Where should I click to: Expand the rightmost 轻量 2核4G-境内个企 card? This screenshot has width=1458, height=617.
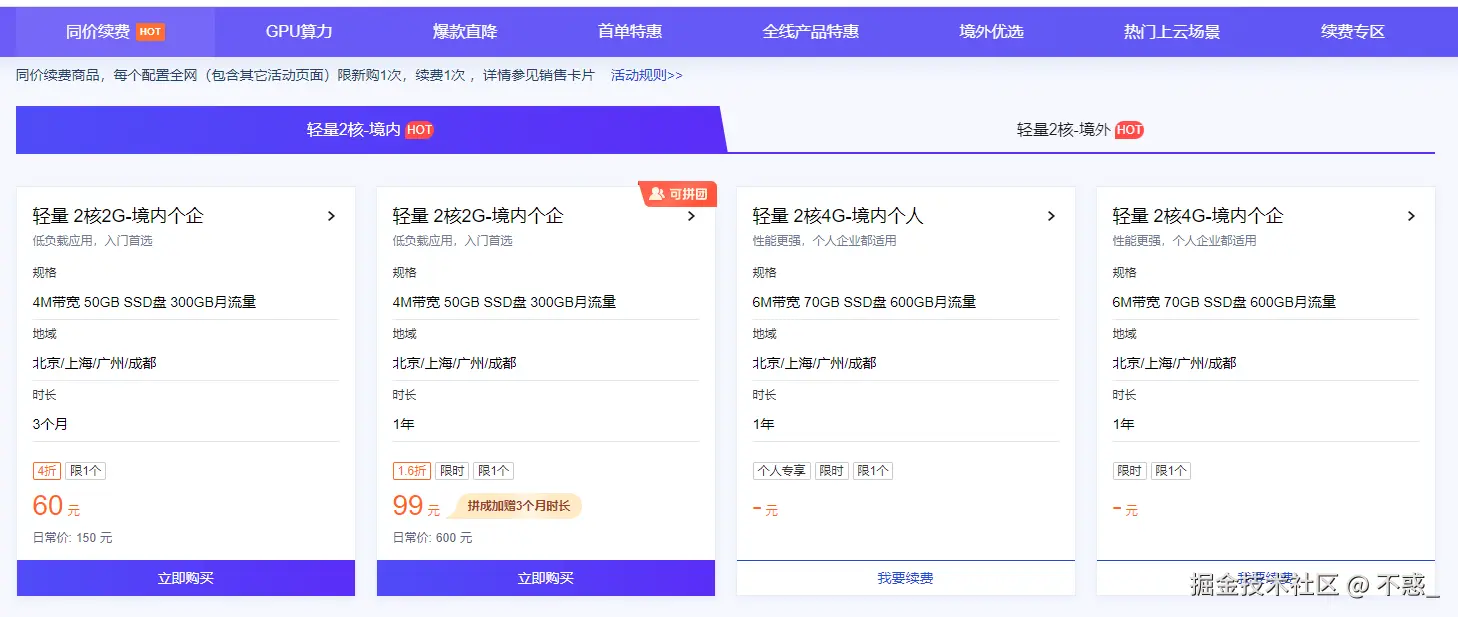[1411, 215]
